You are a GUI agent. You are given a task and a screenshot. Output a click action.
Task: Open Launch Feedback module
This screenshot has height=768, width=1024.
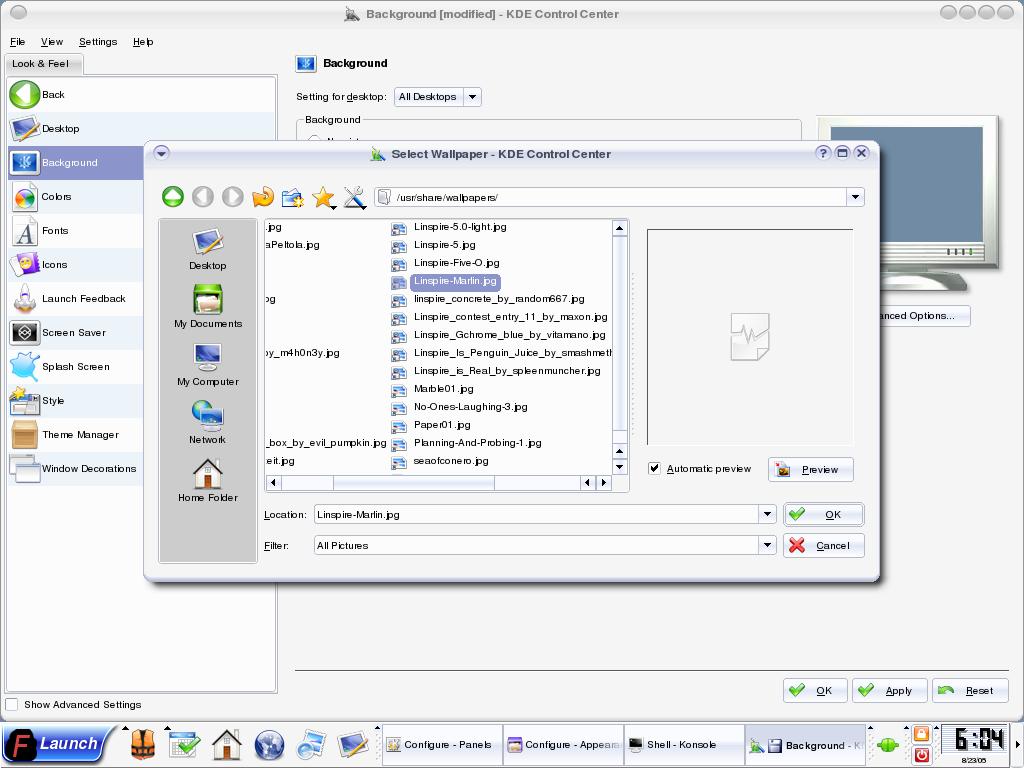coord(76,298)
